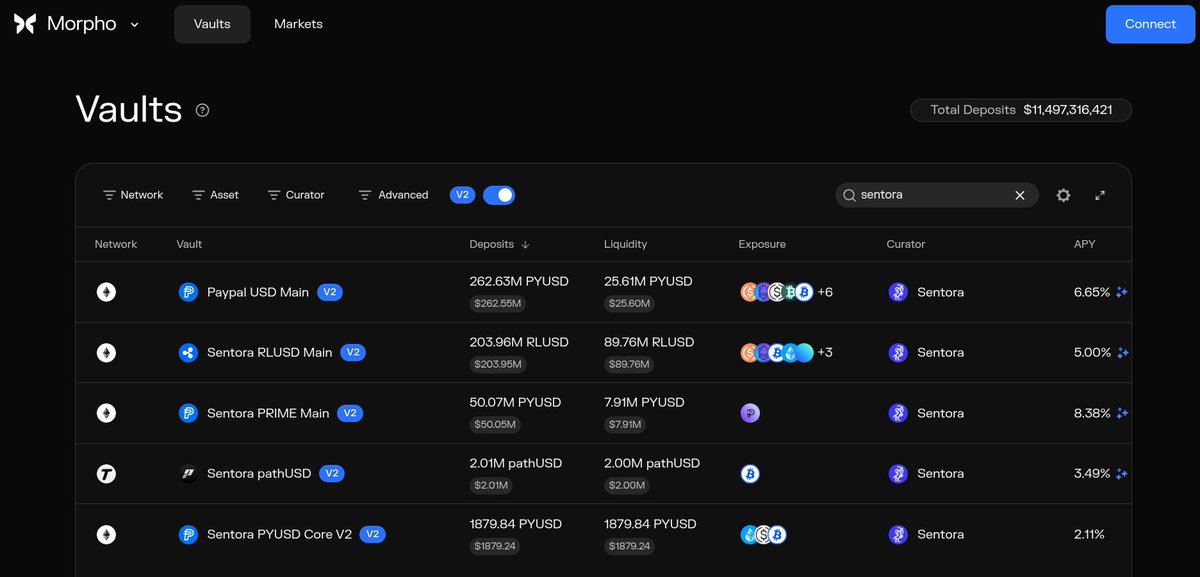Viewport: 1200px width, 577px height.
Task: Open the Advanced filter dropdown
Action: pyautogui.click(x=393, y=195)
